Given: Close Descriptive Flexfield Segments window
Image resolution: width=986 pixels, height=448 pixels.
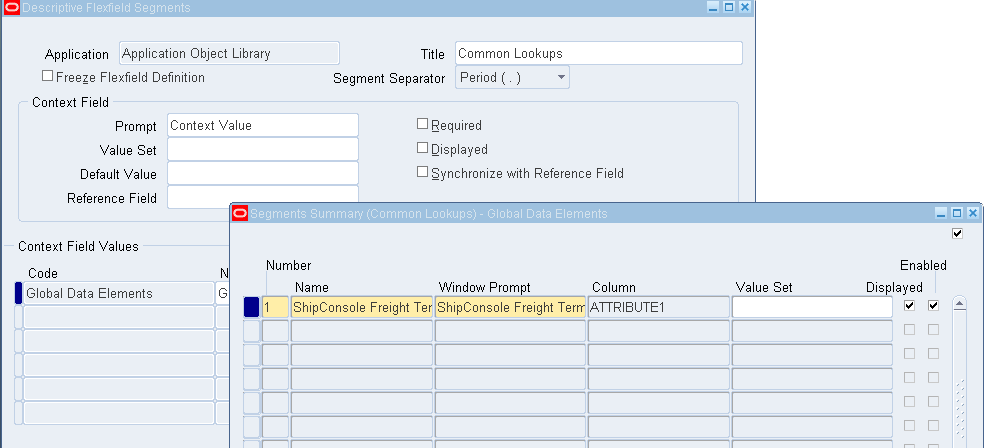Looking at the screenshot, I should pyautogui.click(x=745, y=8).
